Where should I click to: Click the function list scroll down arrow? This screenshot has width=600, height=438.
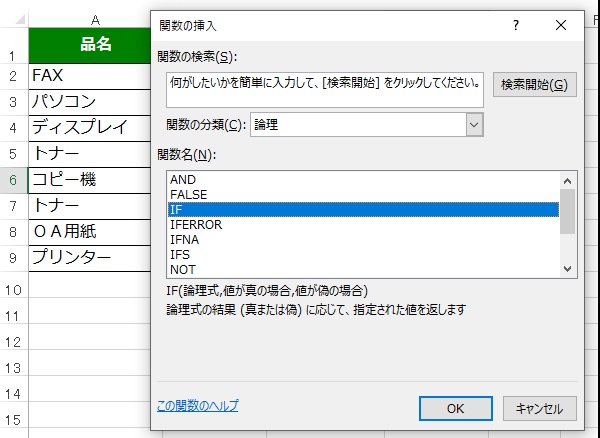pyautogui.click(x=567, y=269)
